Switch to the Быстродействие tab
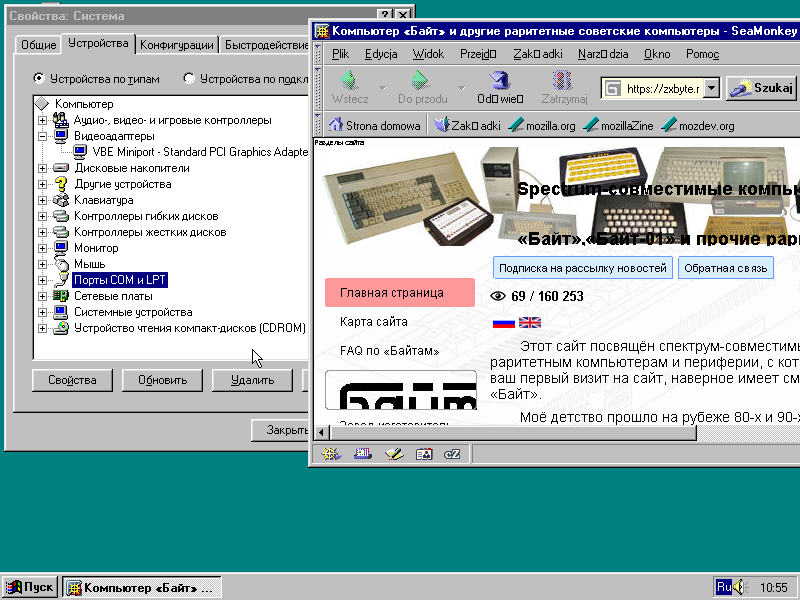The width and height of the screenshot is (800, 600). coord(266,45)
